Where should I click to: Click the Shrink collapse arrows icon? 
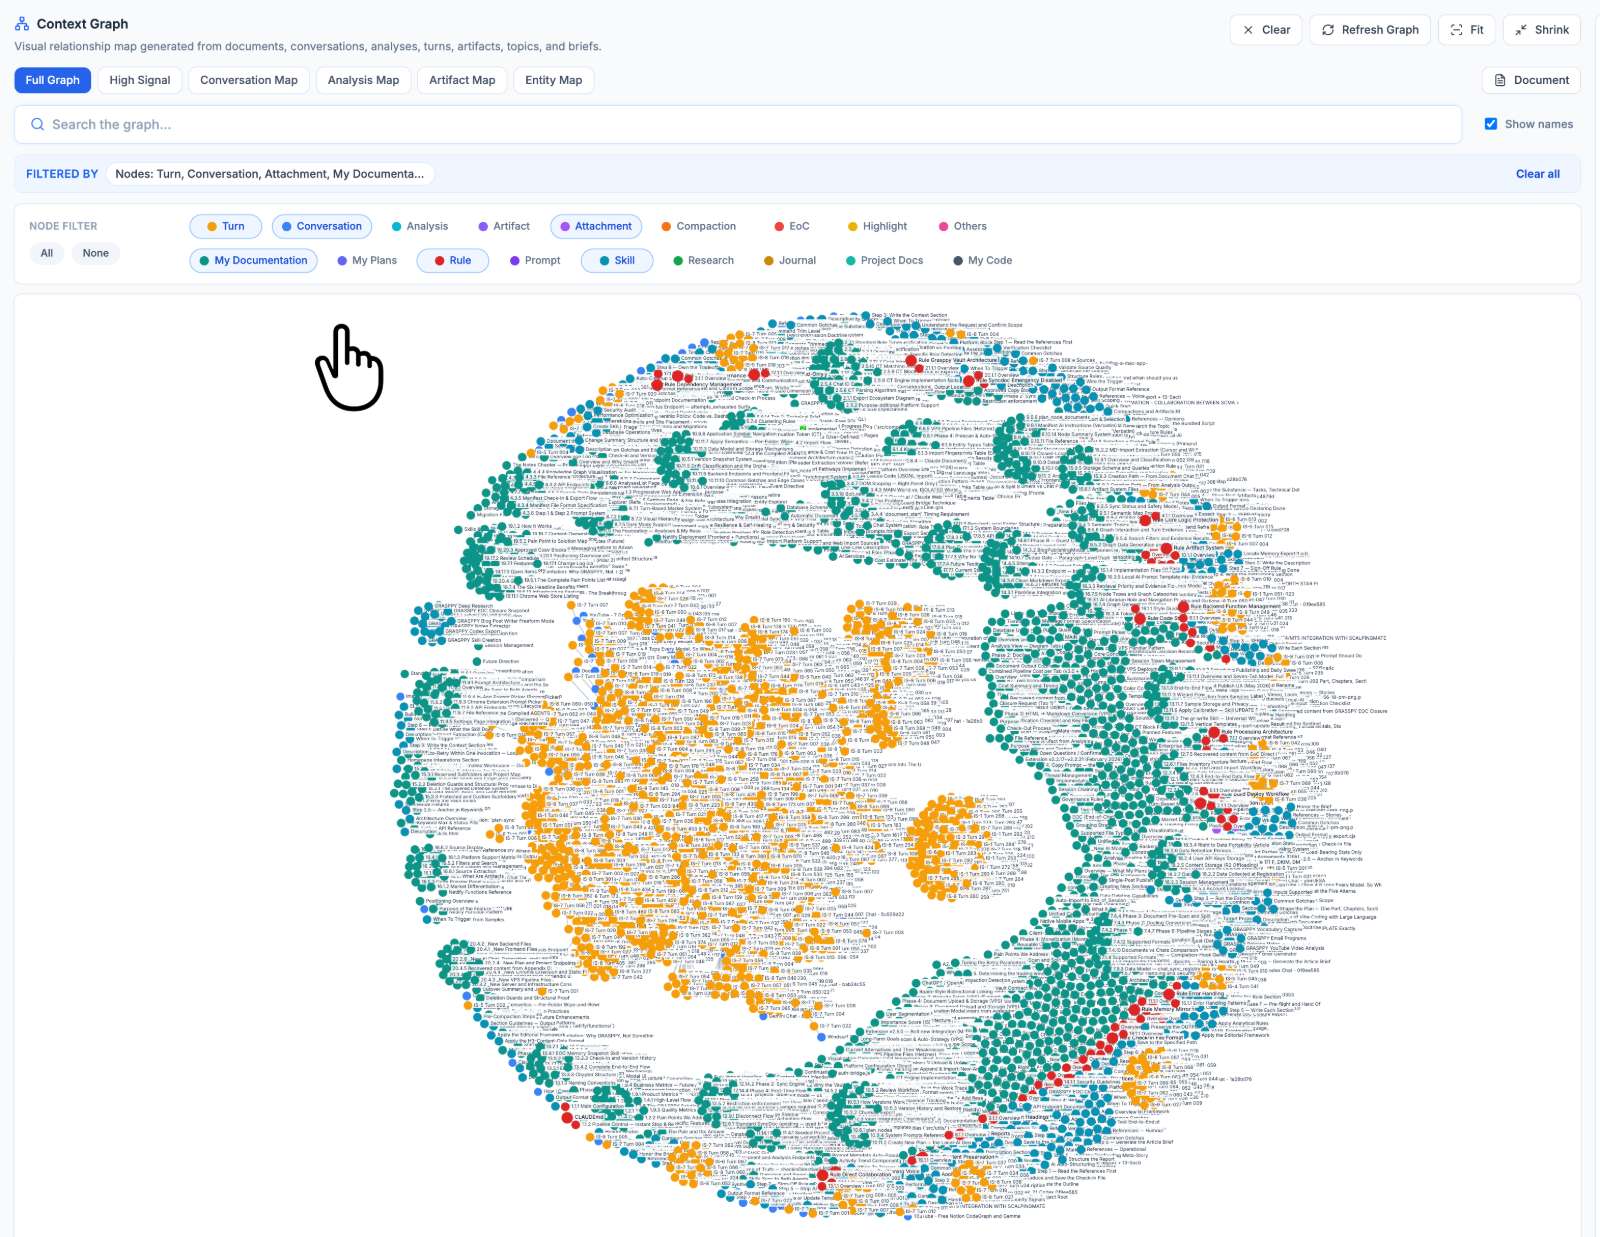(x=1521, y=30)
